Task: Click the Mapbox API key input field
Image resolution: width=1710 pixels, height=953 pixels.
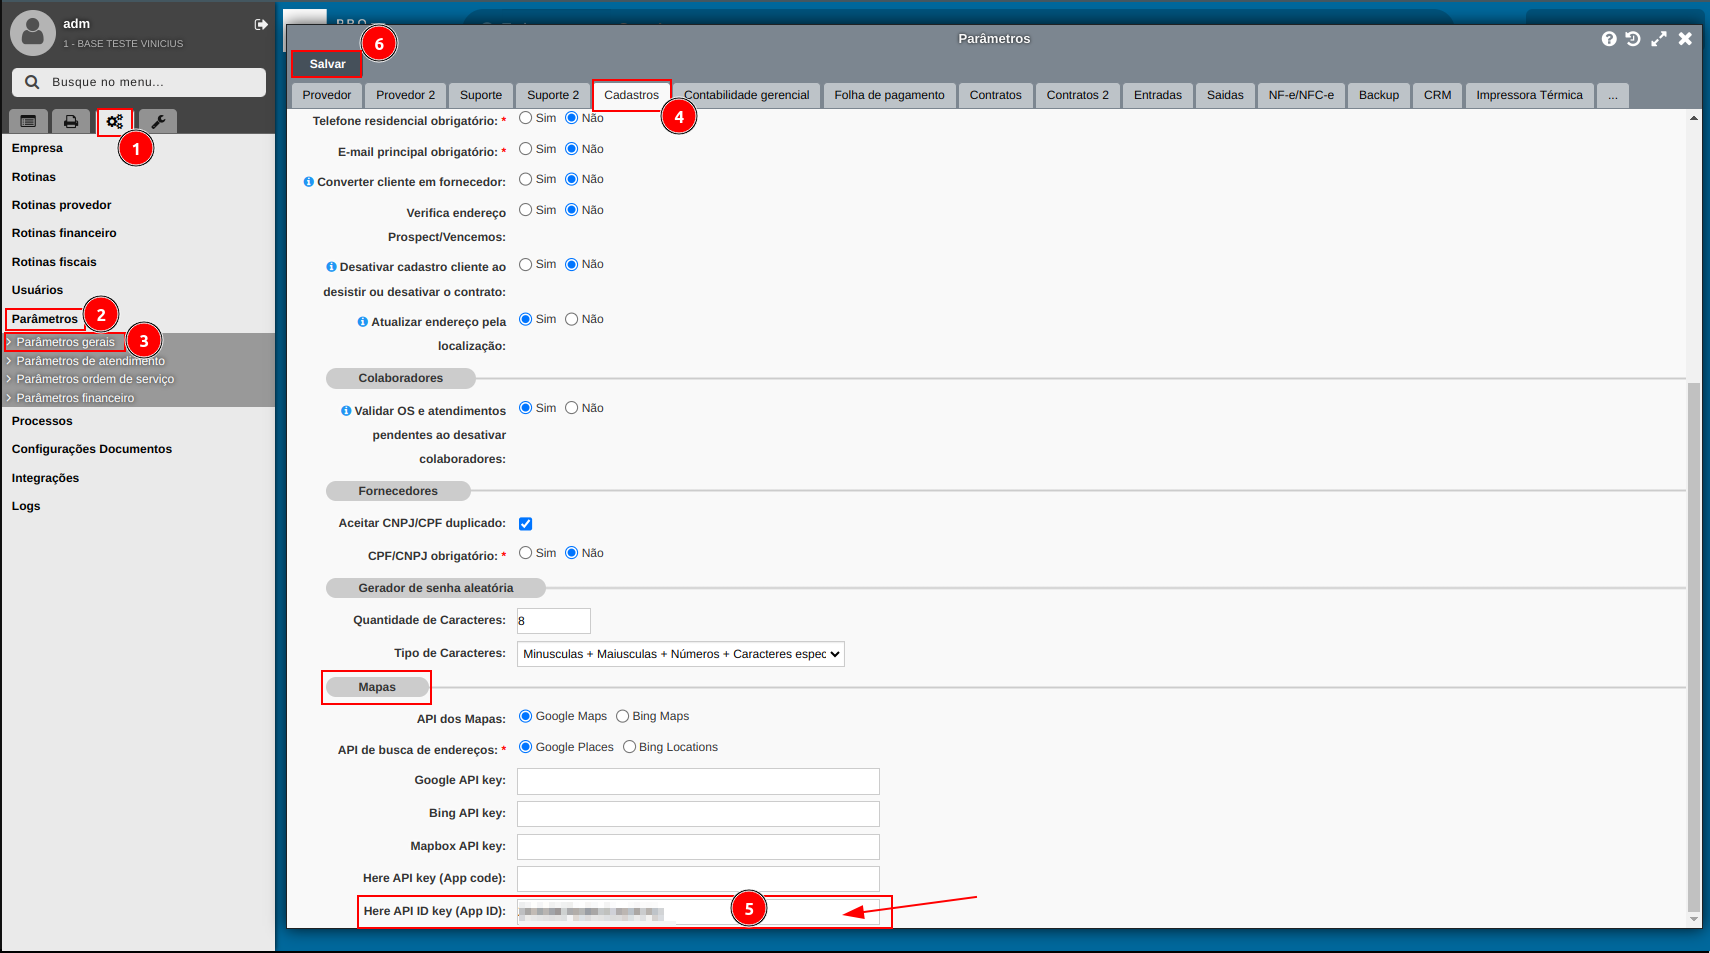Action: (x=698, y=847)
